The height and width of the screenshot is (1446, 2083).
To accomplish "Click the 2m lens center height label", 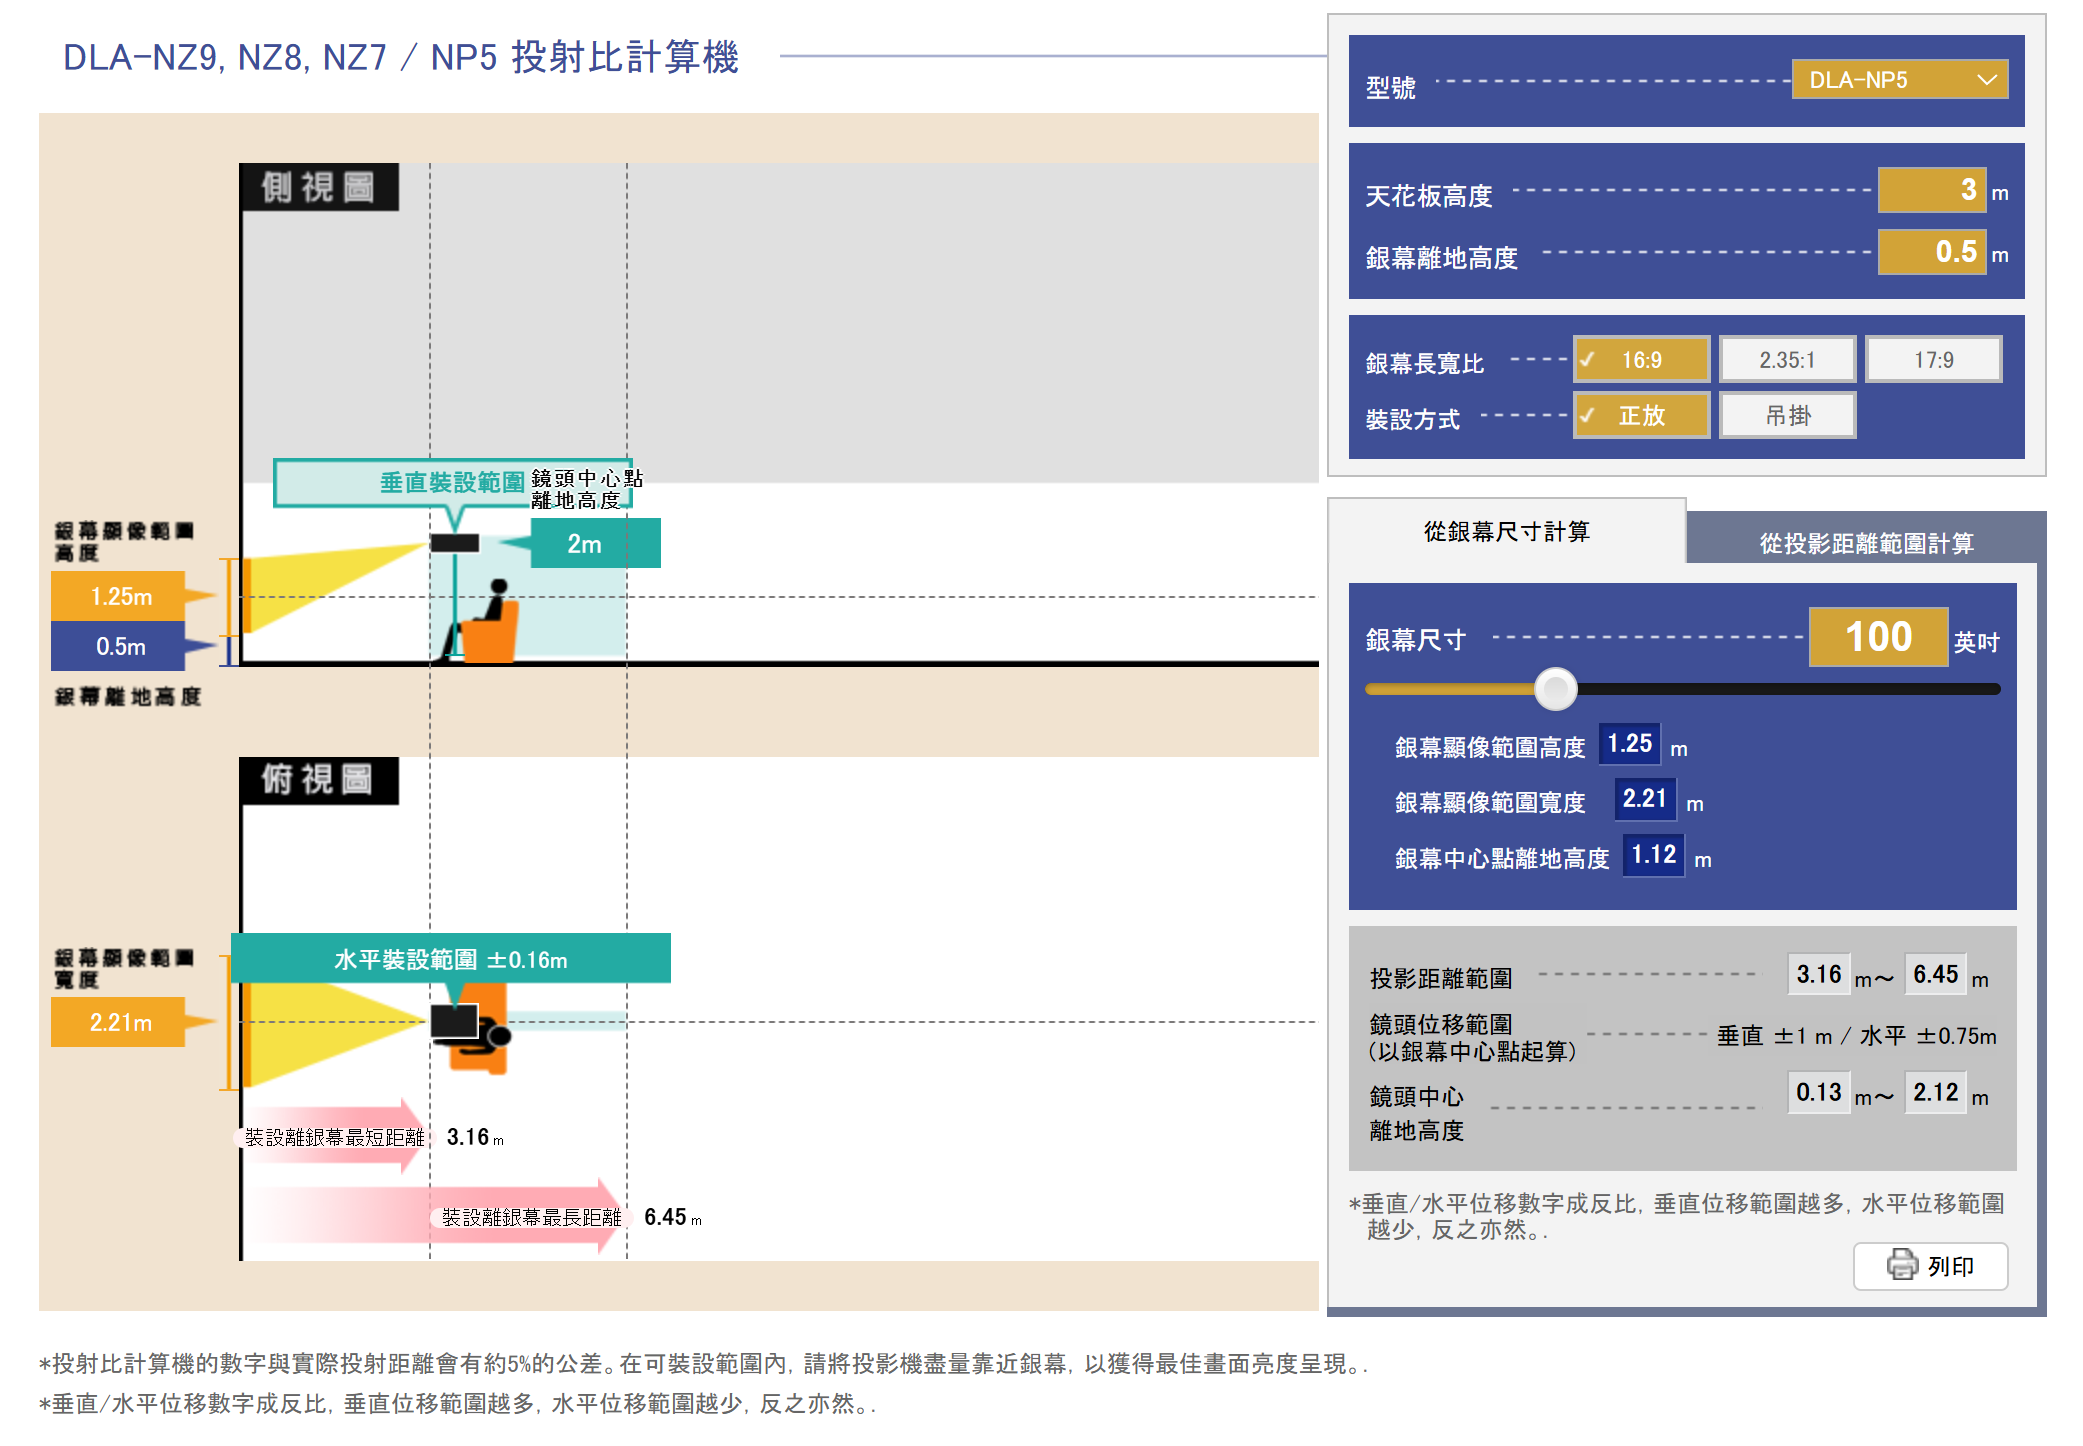I will tap(595, 543).
